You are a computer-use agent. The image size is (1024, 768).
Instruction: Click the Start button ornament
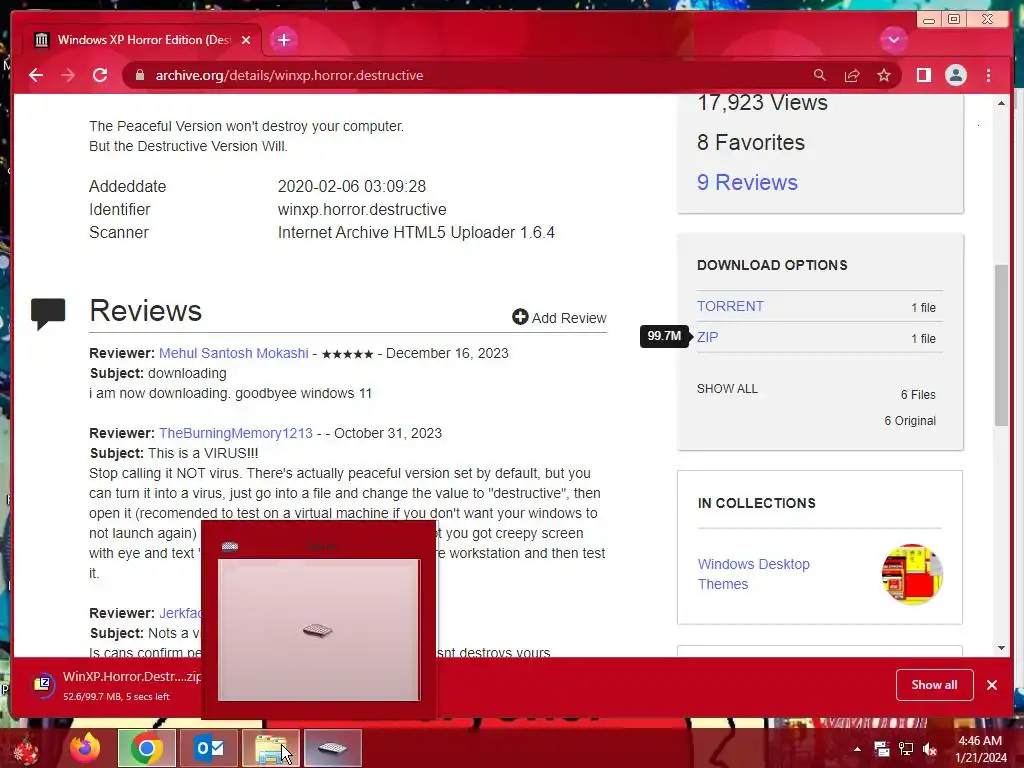coord(26,750)
